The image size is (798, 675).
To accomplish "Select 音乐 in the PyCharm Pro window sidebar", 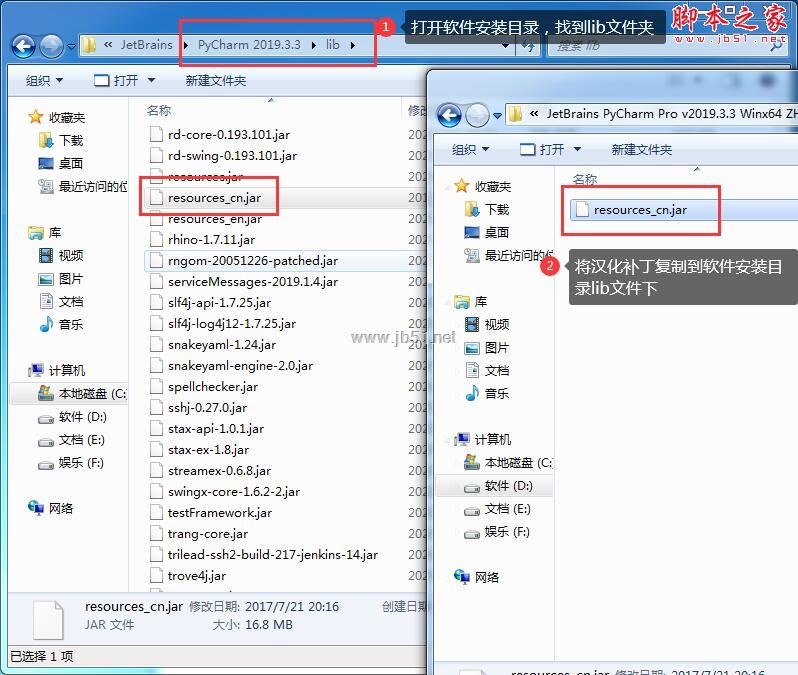I will 487,393.
